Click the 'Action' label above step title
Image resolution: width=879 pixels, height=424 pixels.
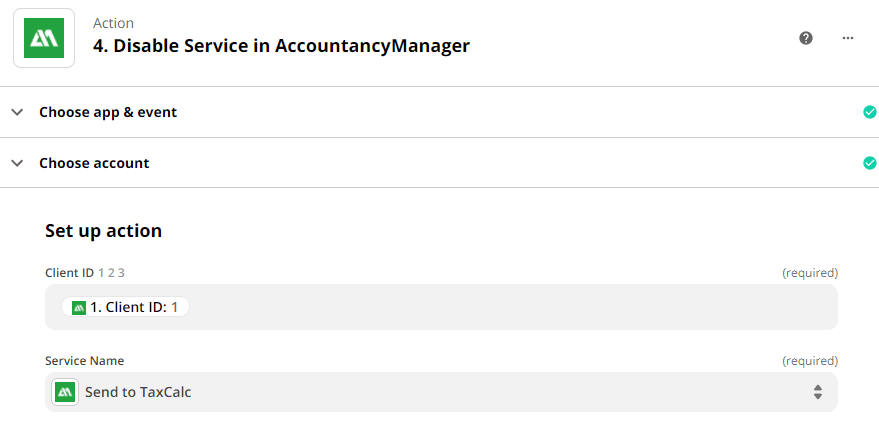[x=113, y=23]
